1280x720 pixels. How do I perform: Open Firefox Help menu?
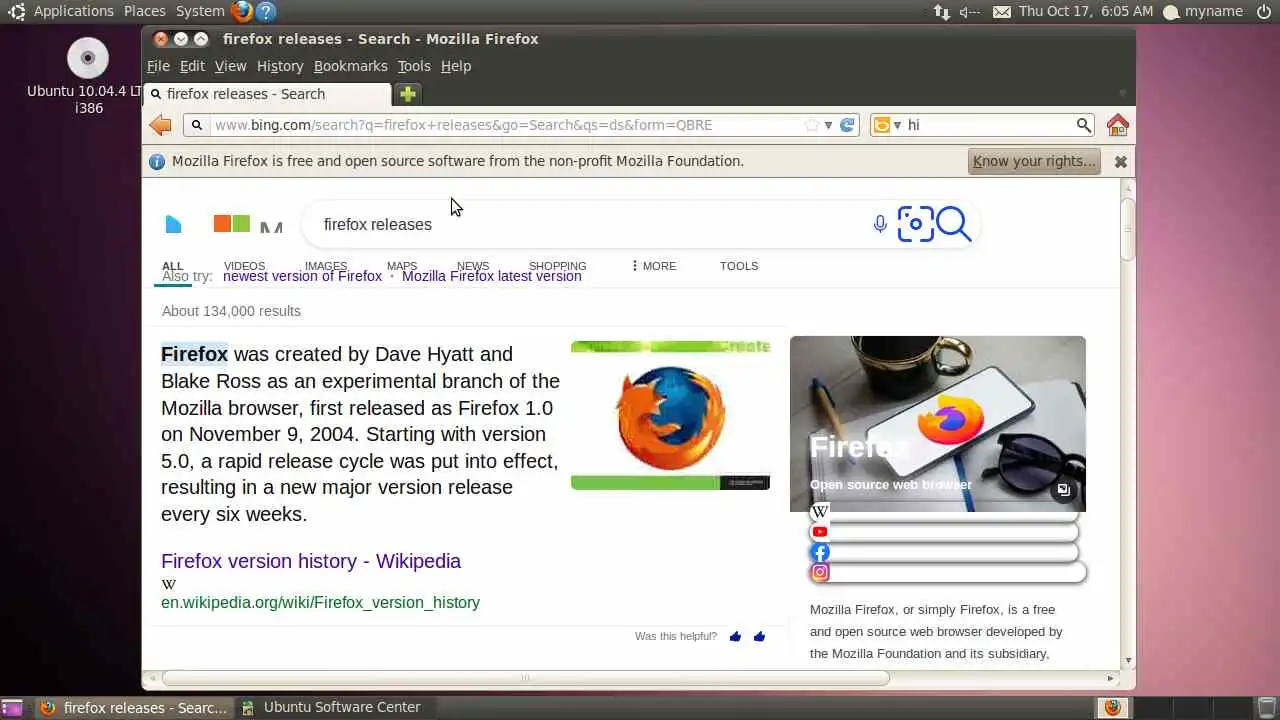click(x=456, y=66)
